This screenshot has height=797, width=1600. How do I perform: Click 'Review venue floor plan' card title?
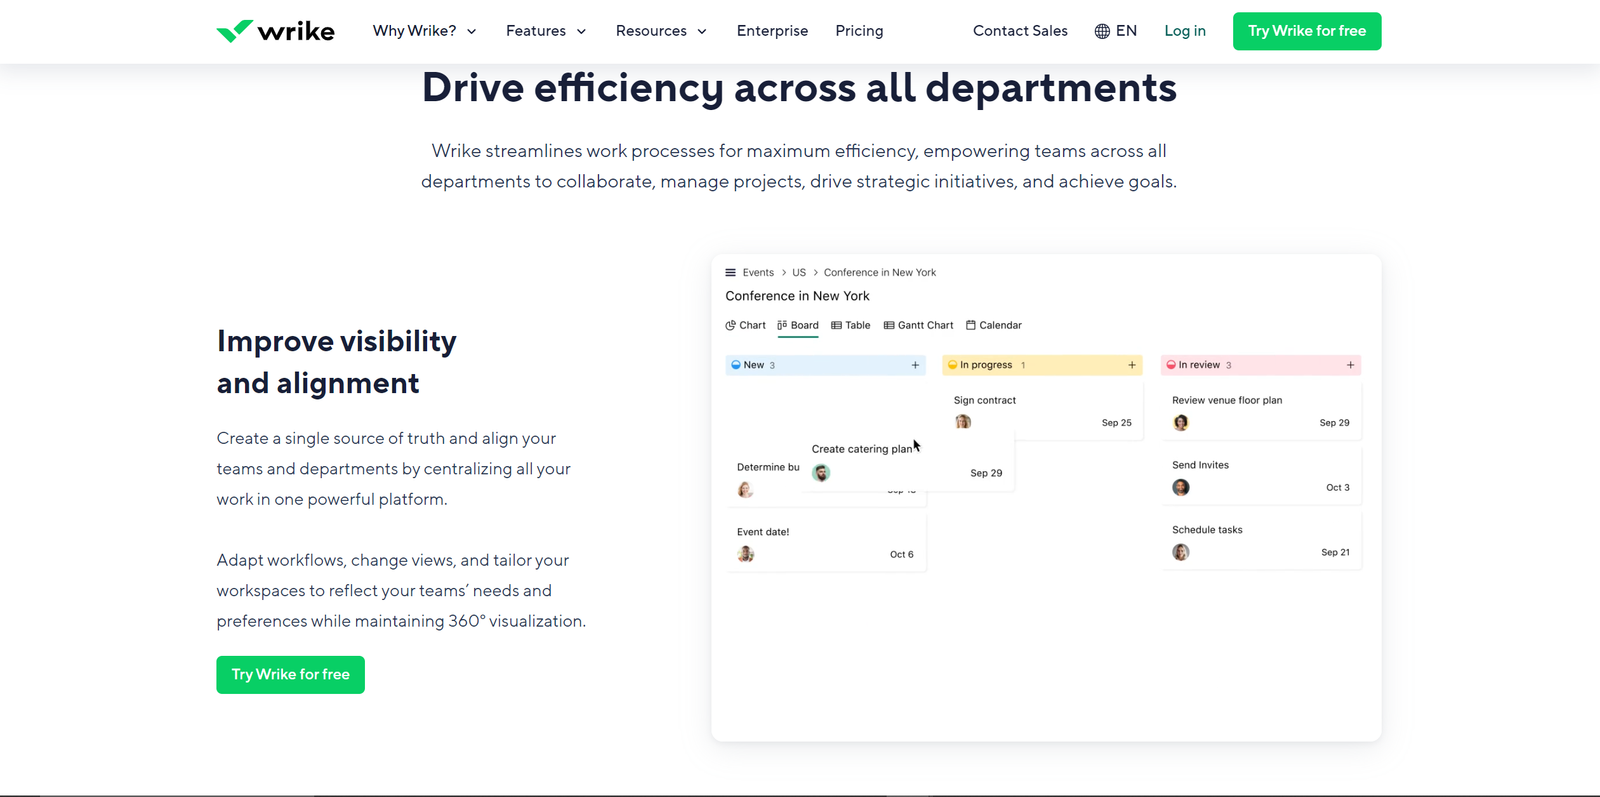coord(1227,400)
